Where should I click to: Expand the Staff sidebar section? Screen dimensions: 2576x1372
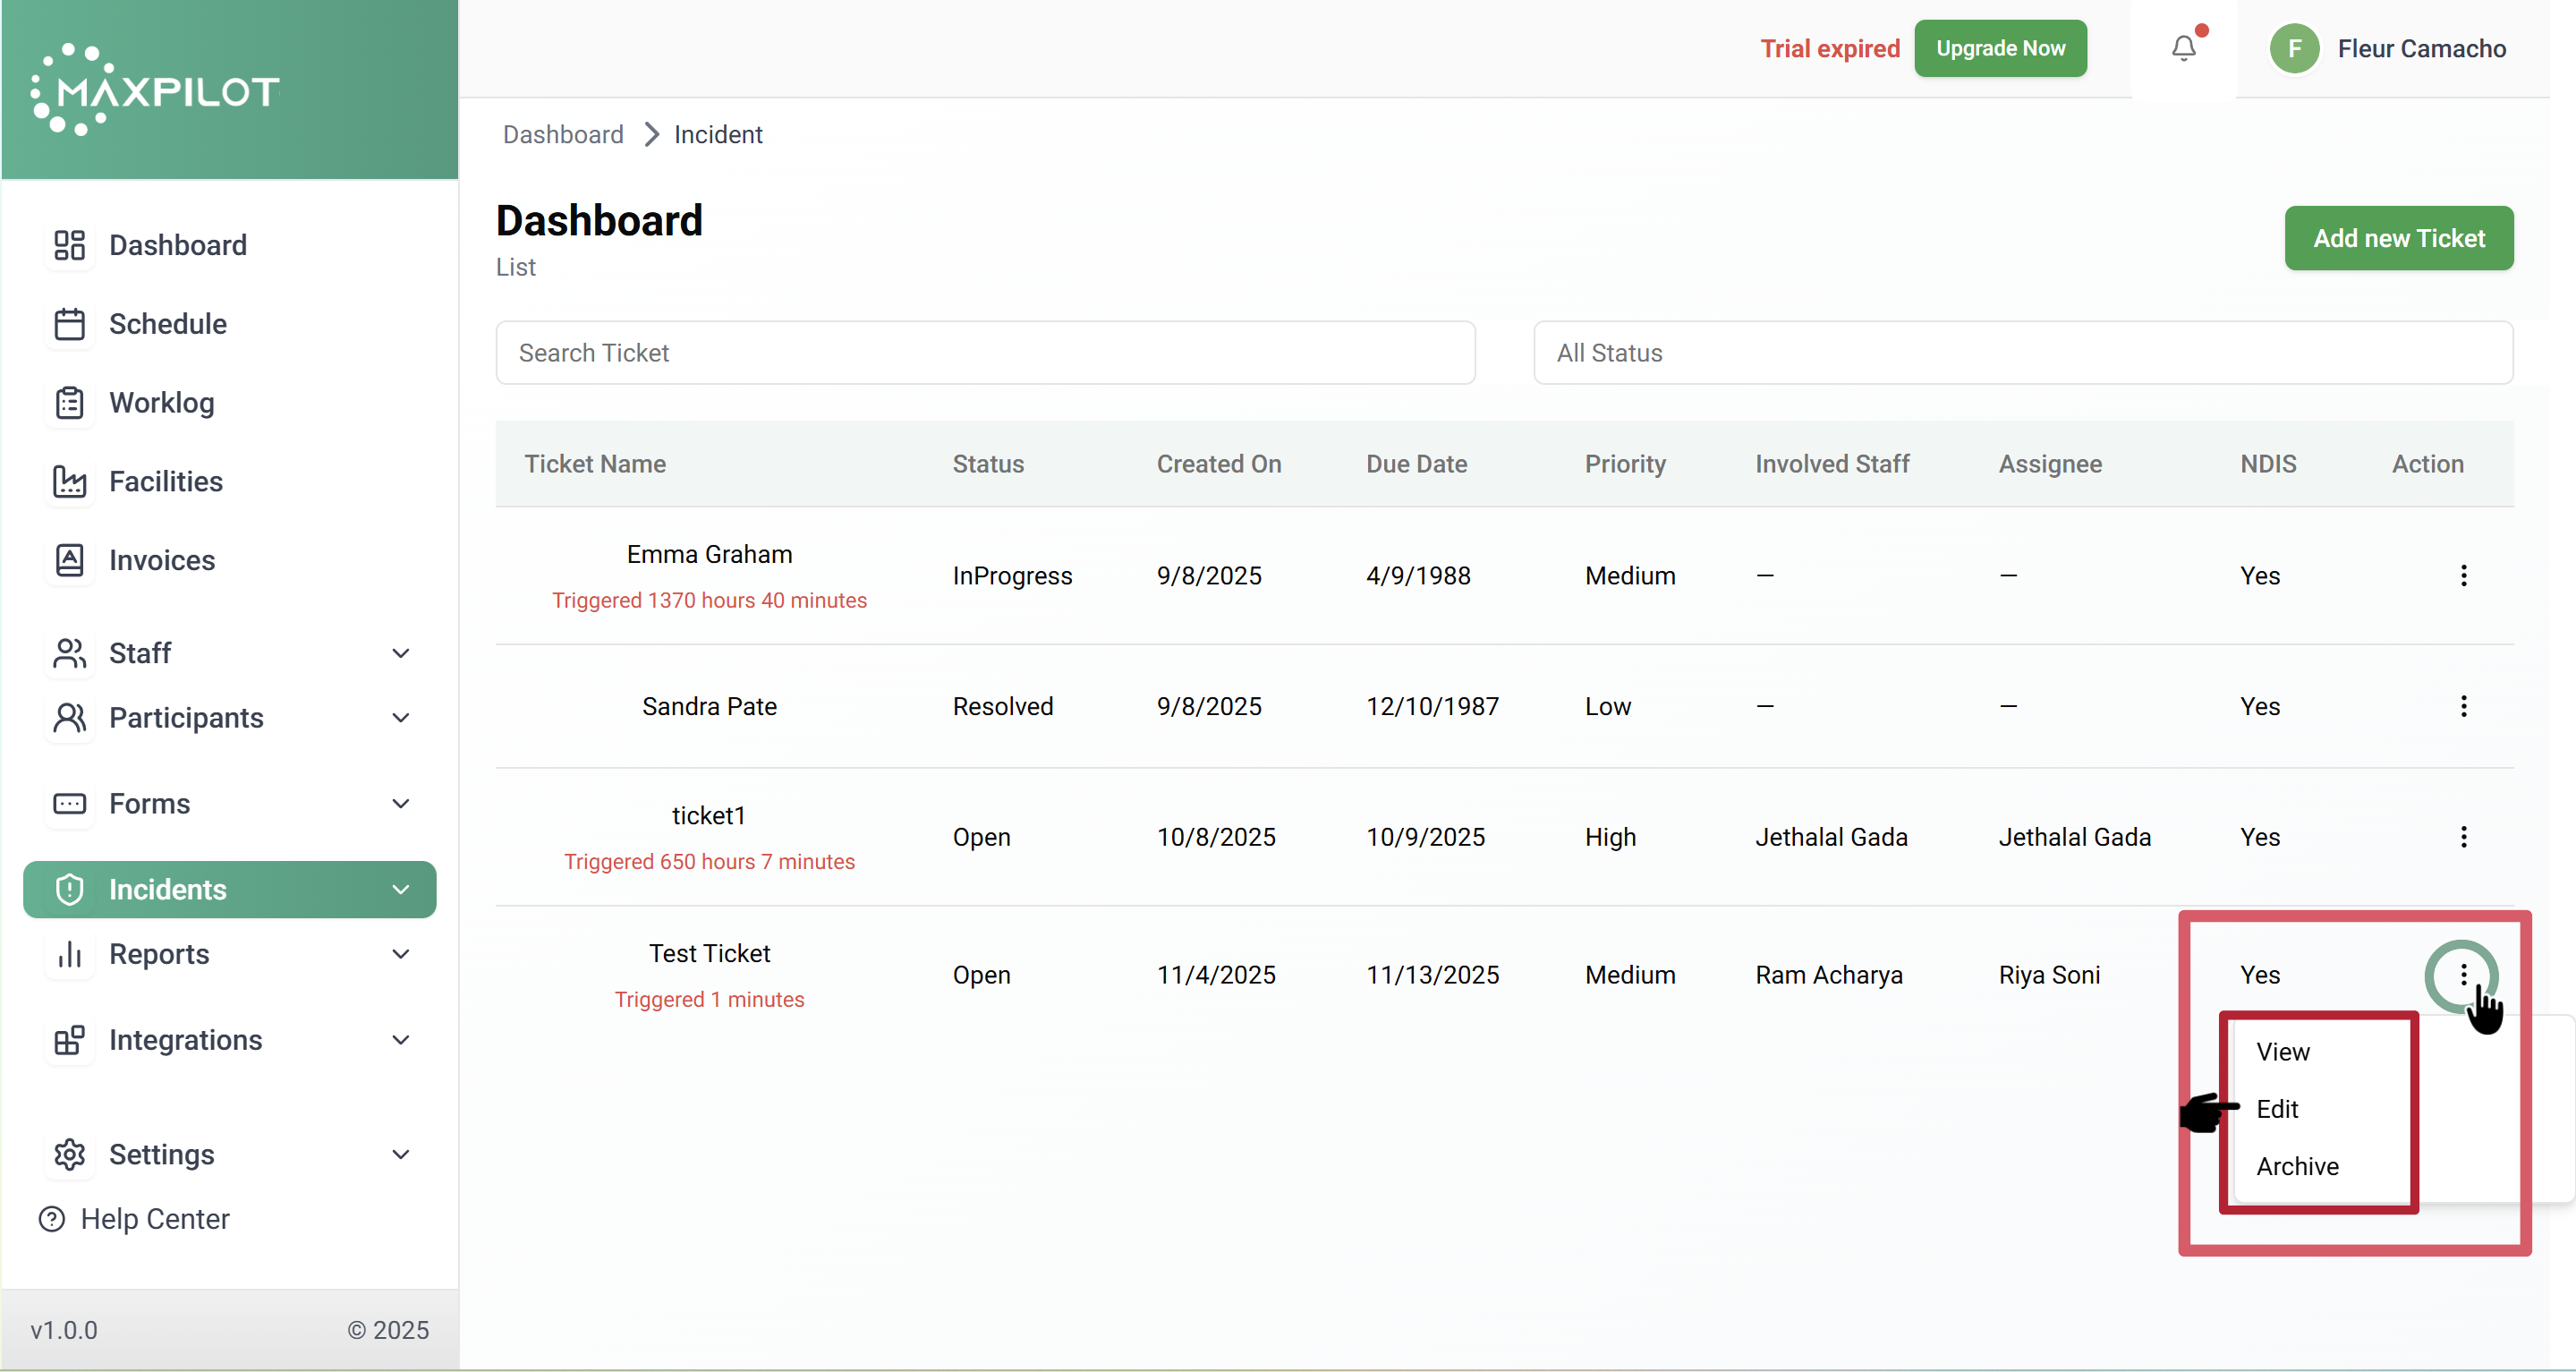click(401, 653)
